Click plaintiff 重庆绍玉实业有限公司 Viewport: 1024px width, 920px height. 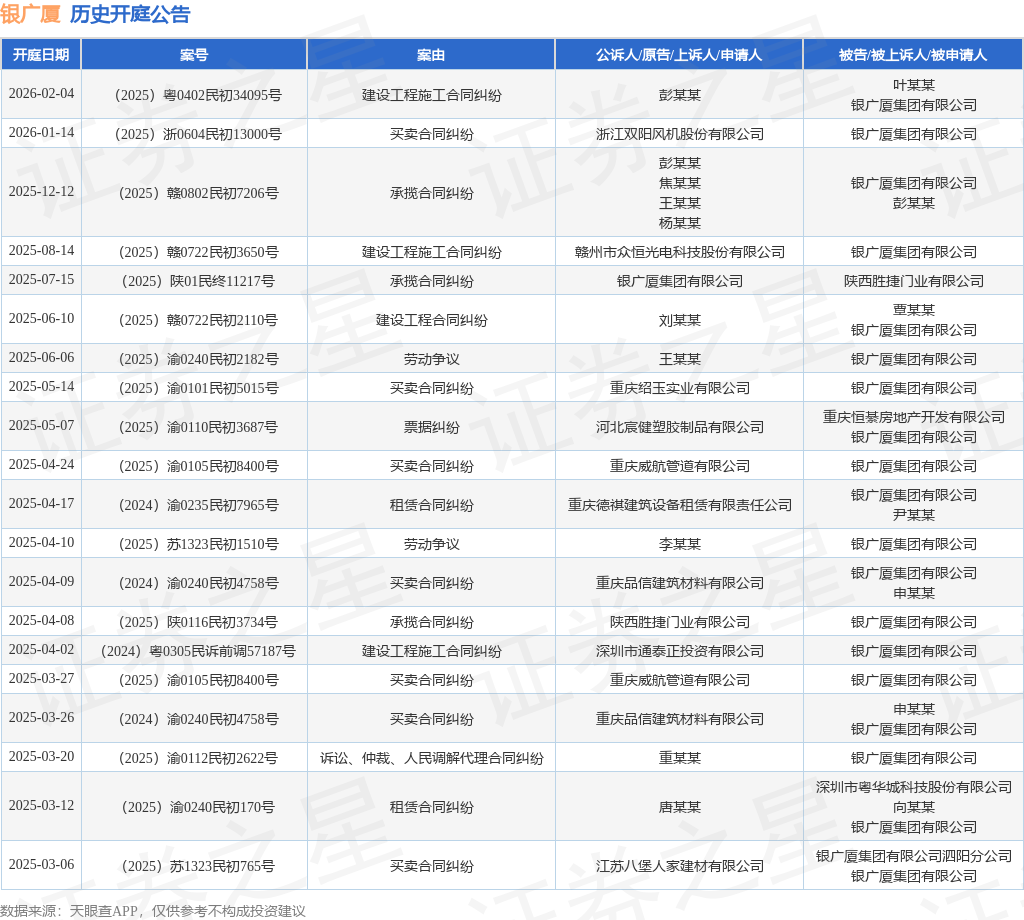click(x=679, y=389)
